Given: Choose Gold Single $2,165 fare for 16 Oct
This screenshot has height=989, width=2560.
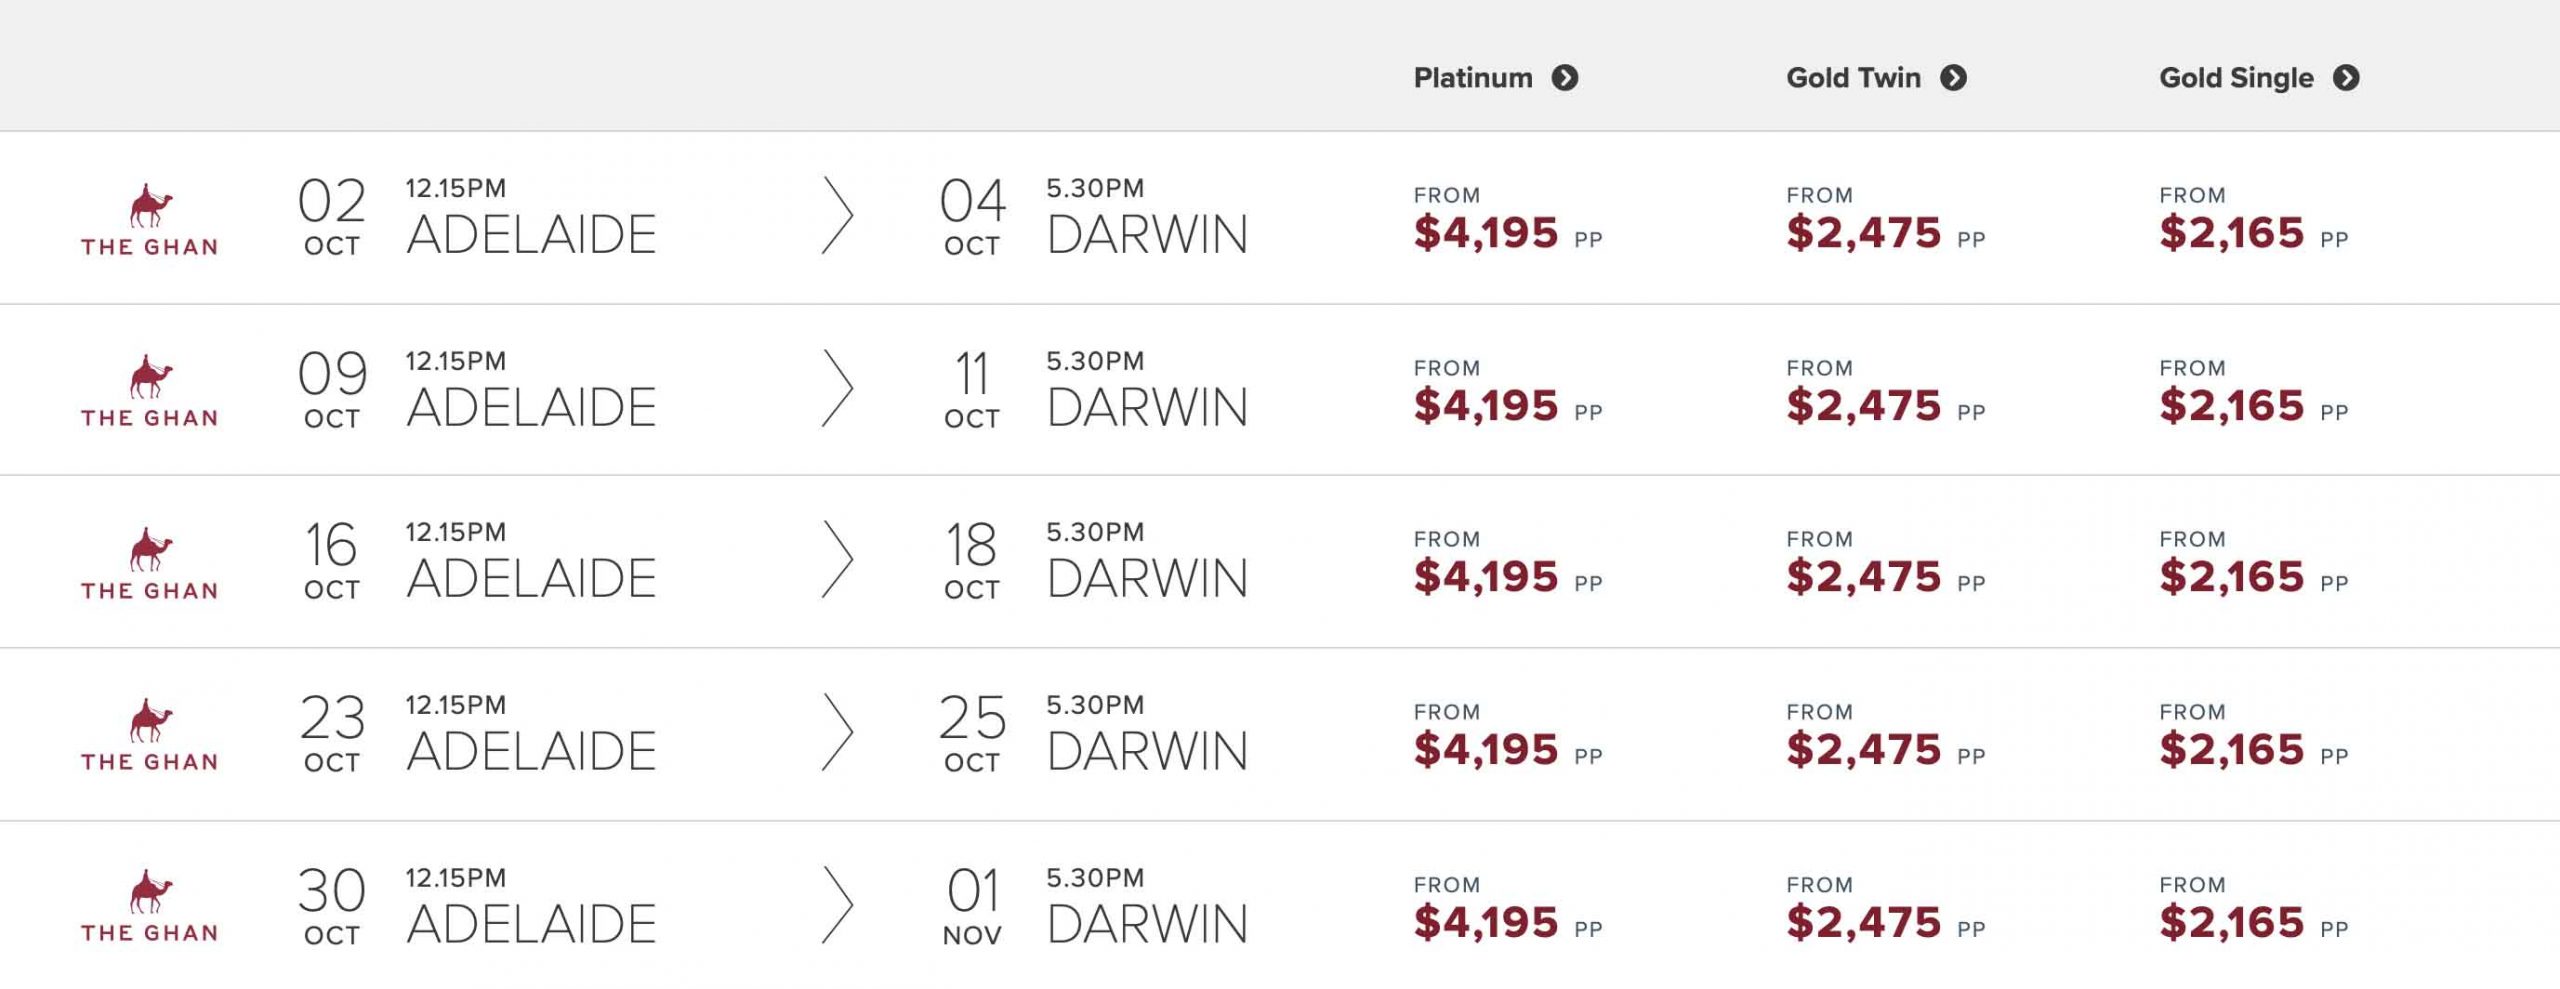Looking at the screenshot, I should pos(2231,577).
